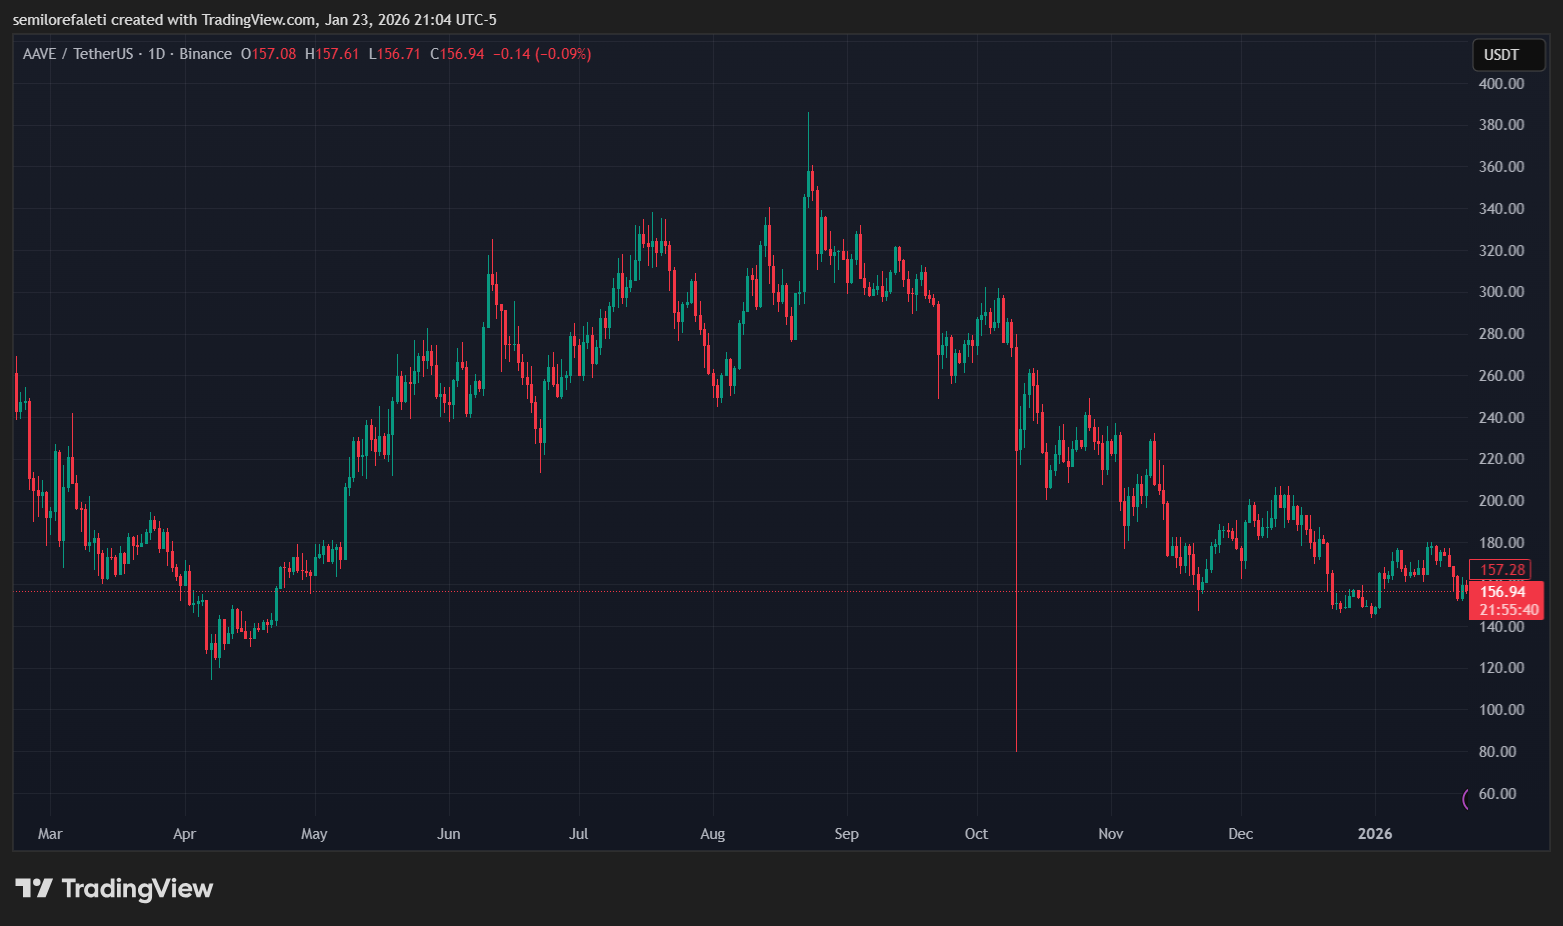Click the Oct label on time axis
Image resolution: width=1563 pixels, height=926 pixels.
[976, 834]
